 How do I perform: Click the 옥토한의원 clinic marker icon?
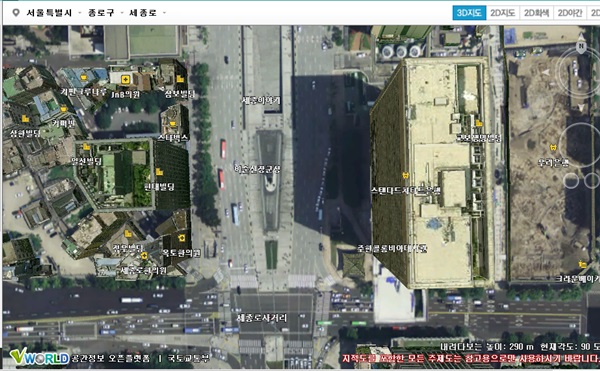coord(181,238)
